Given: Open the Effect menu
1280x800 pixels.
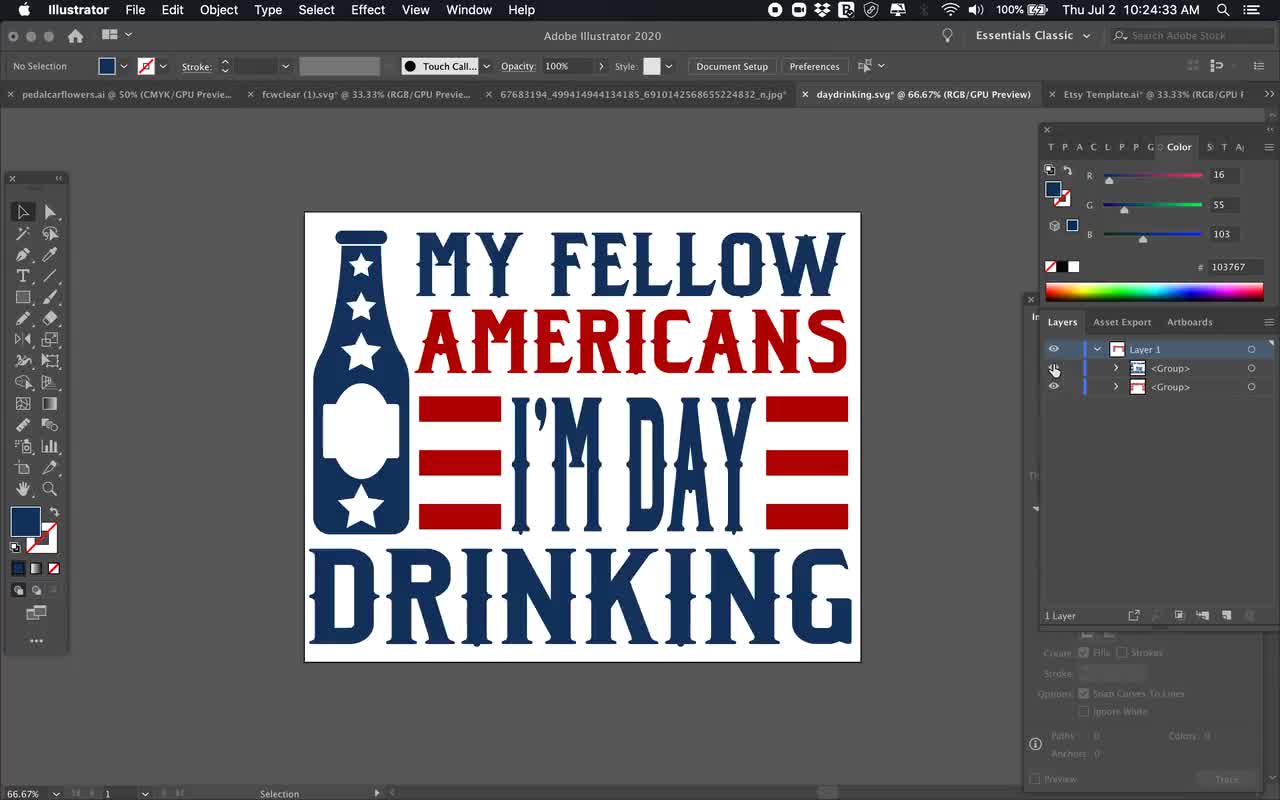Looking at the screenshot, I should pyautogui.click(x=367, y=10).
